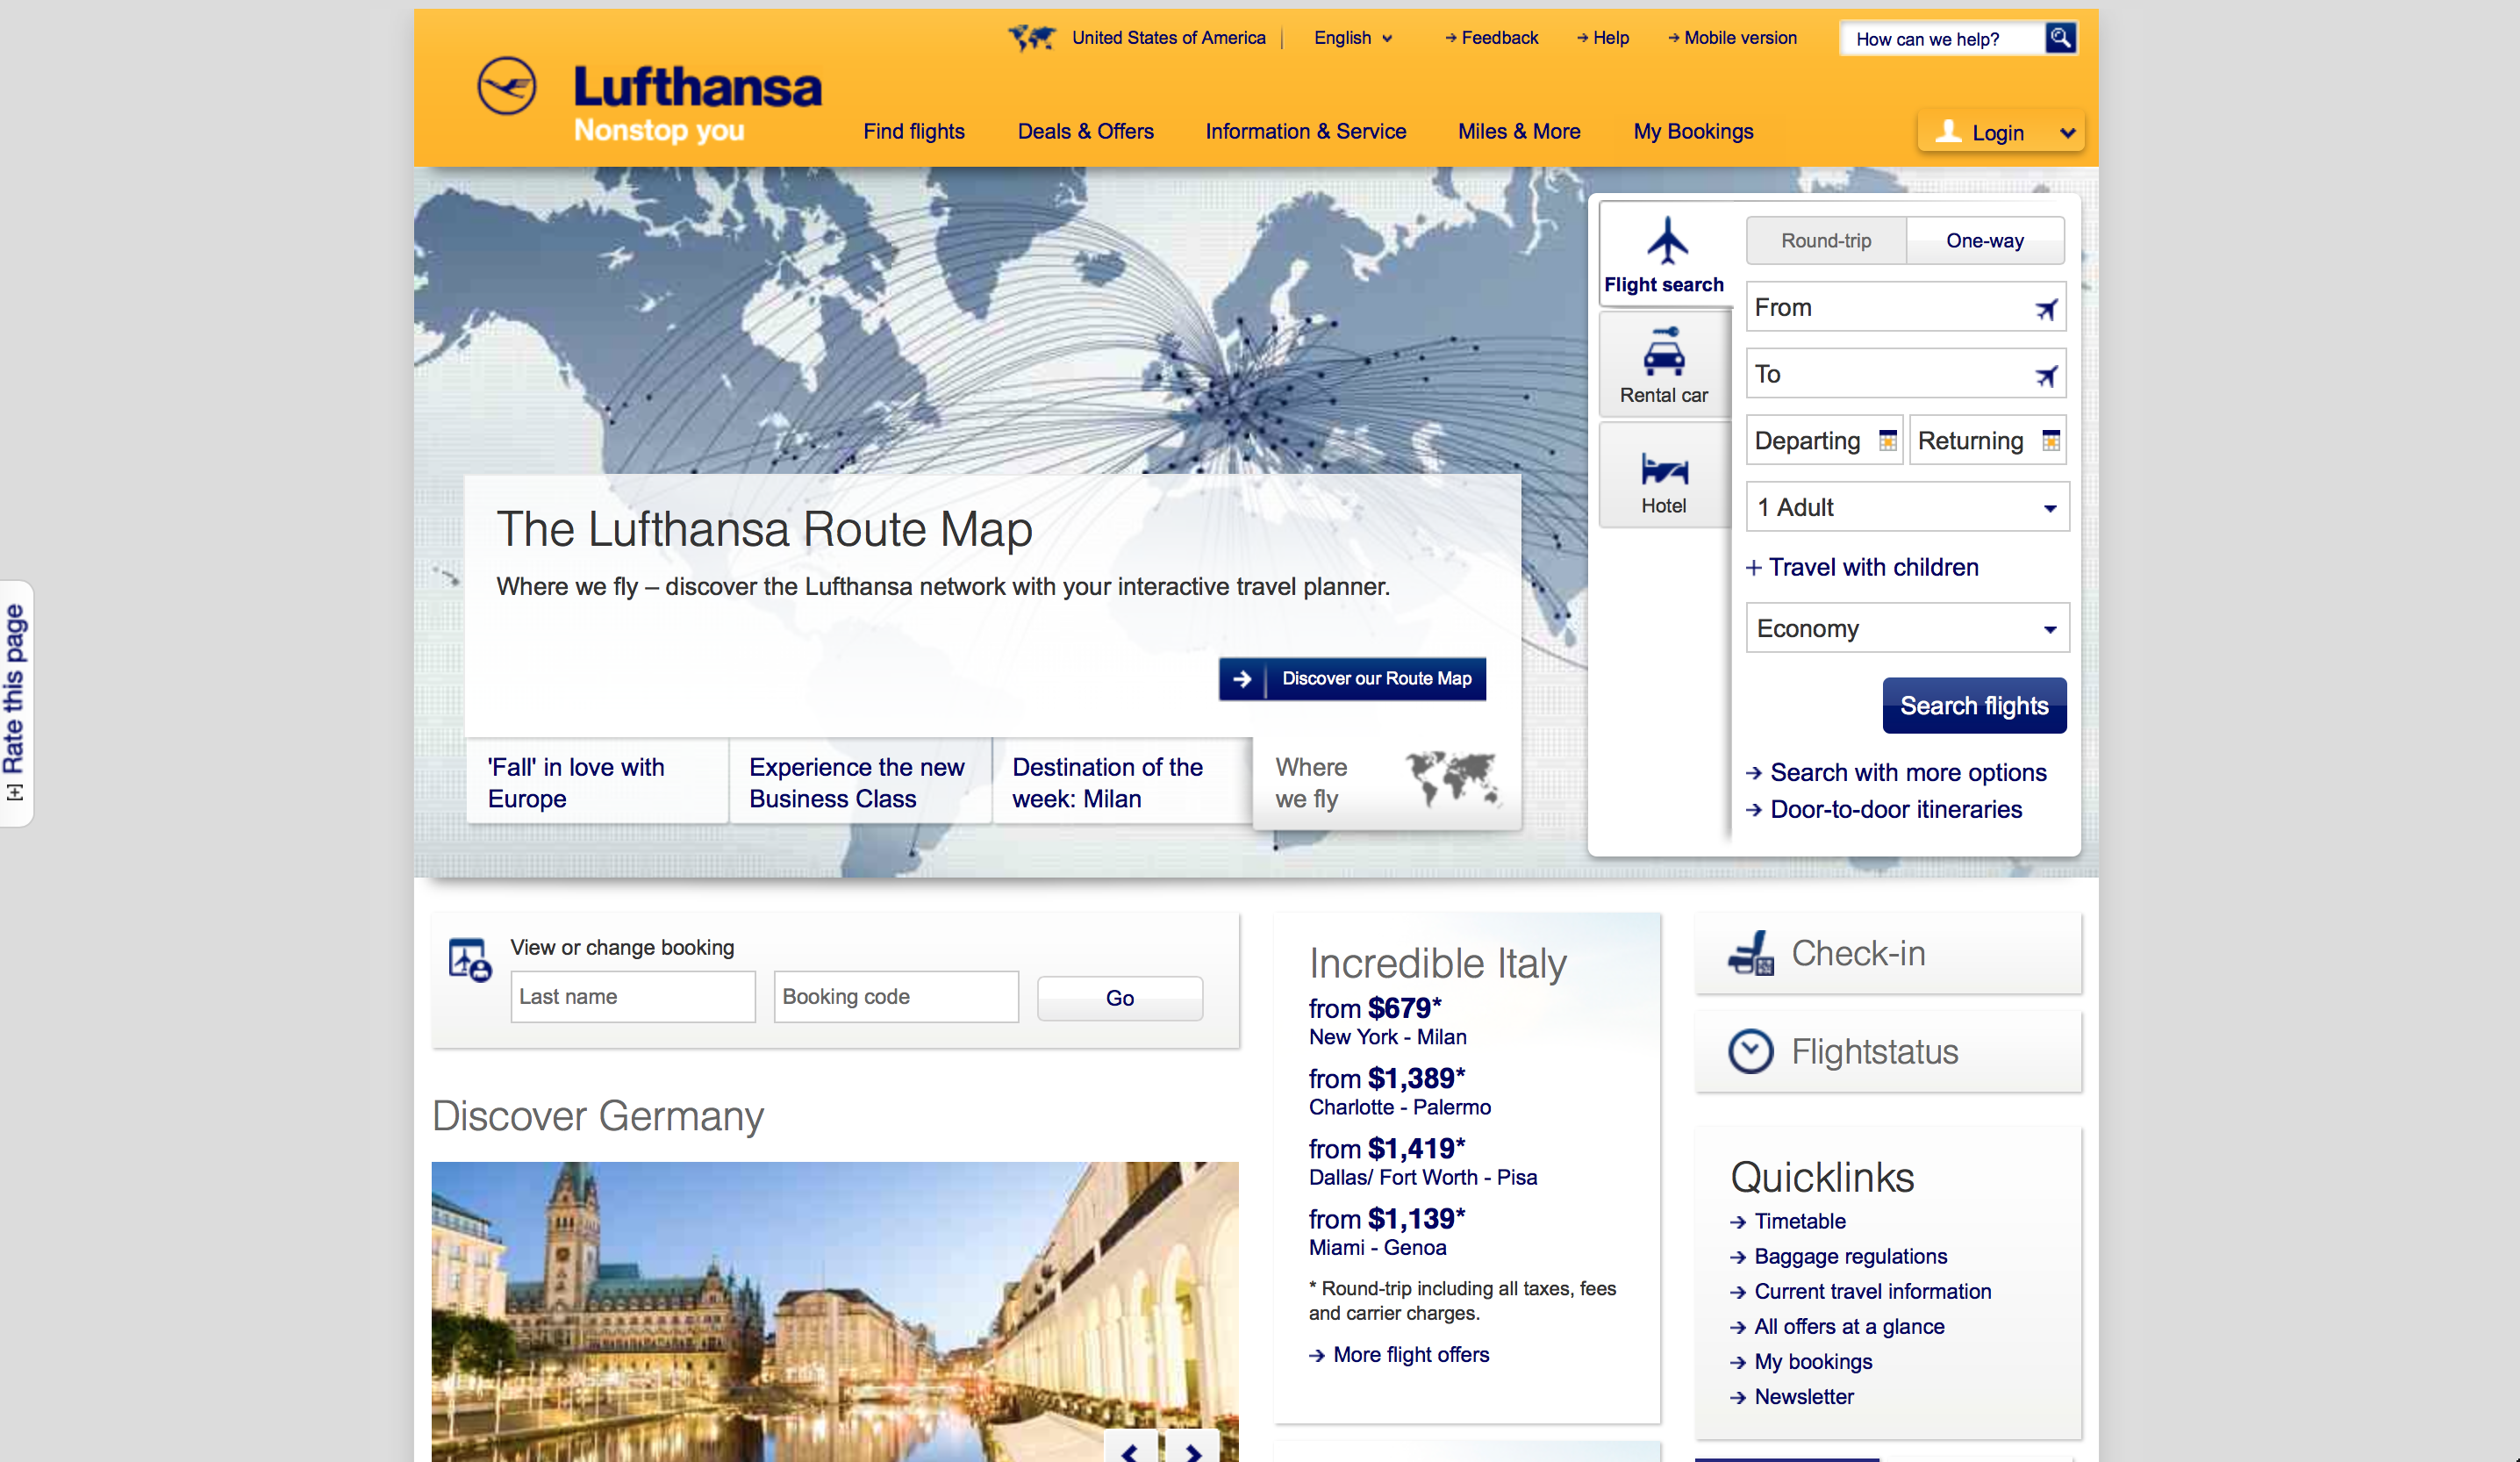Select Round-trip option
The image size is (2520, 1462).
coord(1826,241)
